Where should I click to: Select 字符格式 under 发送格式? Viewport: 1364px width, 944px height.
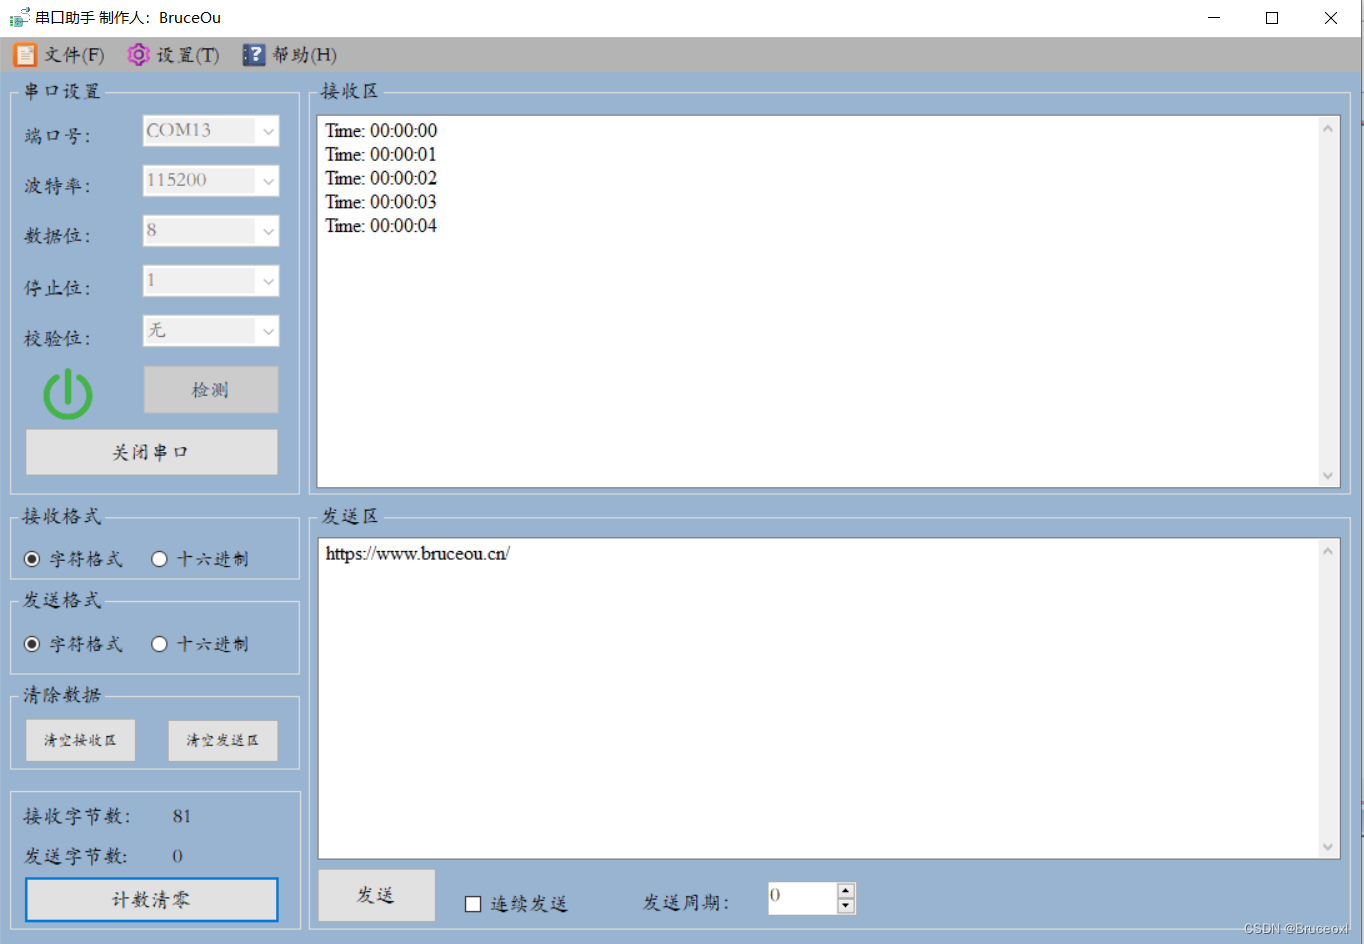pyautogui.click(x=73, y=644)
